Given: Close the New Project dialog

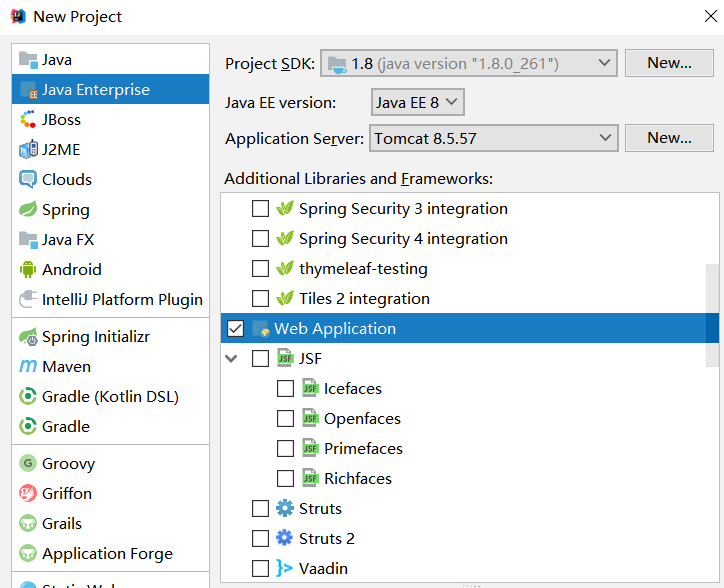Looking at the screenshot, I should (x=711, y=16).
